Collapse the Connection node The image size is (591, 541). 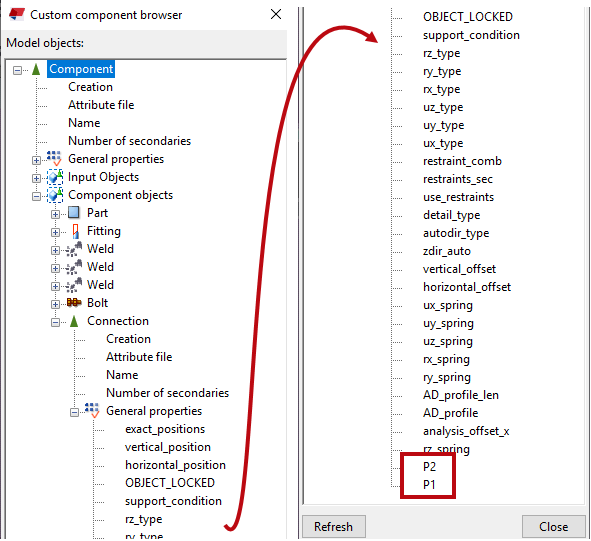coord(55,322)
